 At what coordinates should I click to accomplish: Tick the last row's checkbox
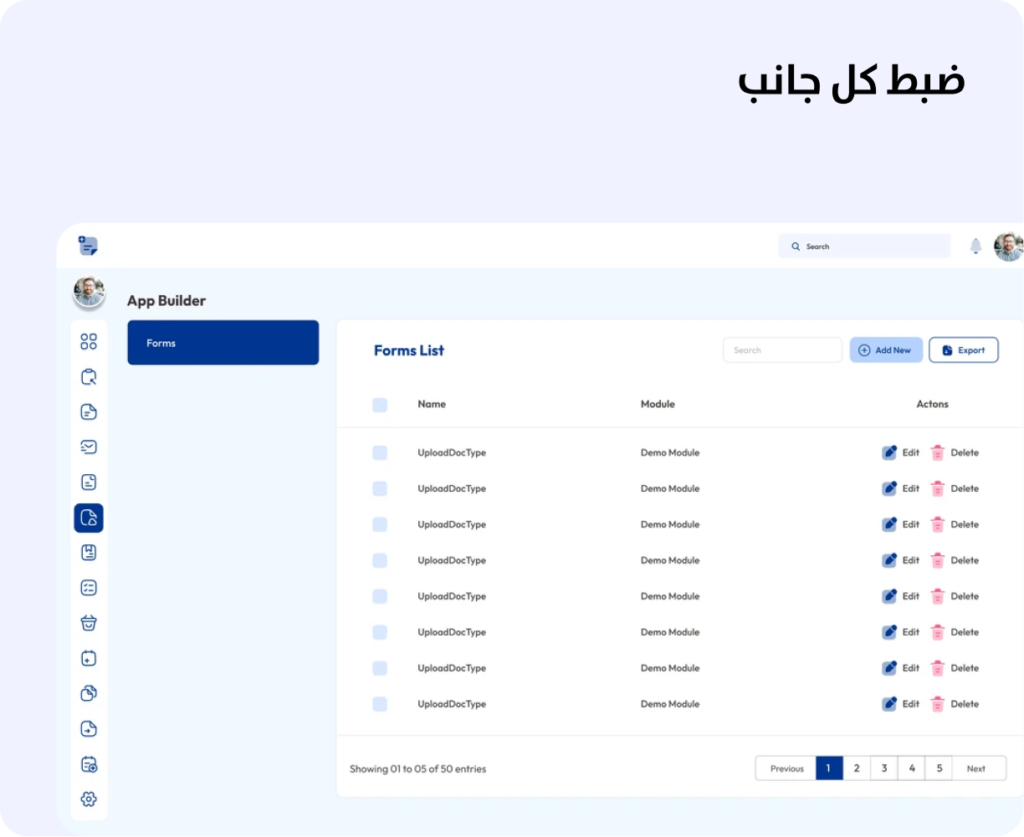(x=380, y=704)
